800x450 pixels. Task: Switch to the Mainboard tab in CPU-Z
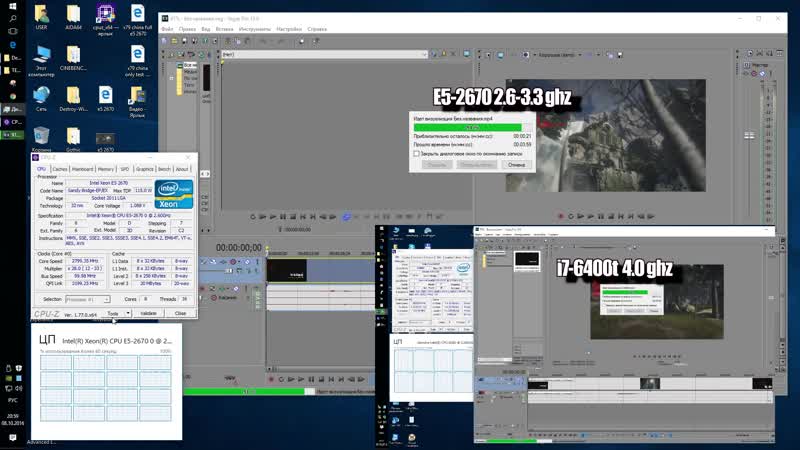[83, 169]
